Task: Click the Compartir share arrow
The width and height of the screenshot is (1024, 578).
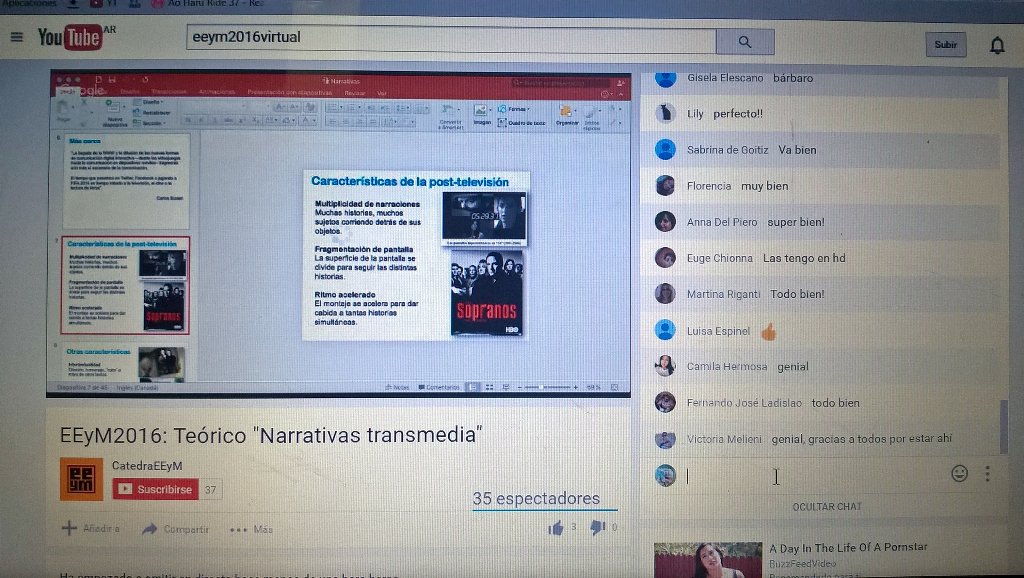Action: pyautogui.click(x=150, y=528)
